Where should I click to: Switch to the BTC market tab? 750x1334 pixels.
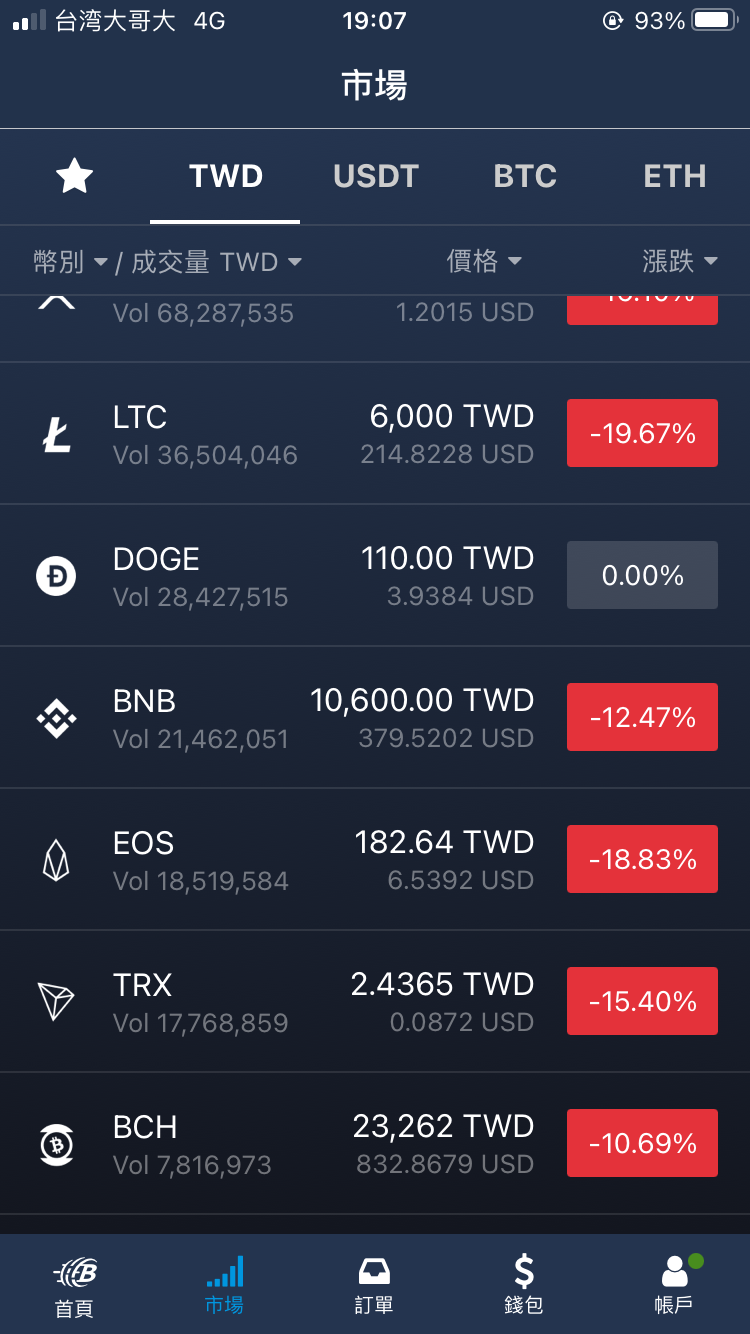point(525,176)
